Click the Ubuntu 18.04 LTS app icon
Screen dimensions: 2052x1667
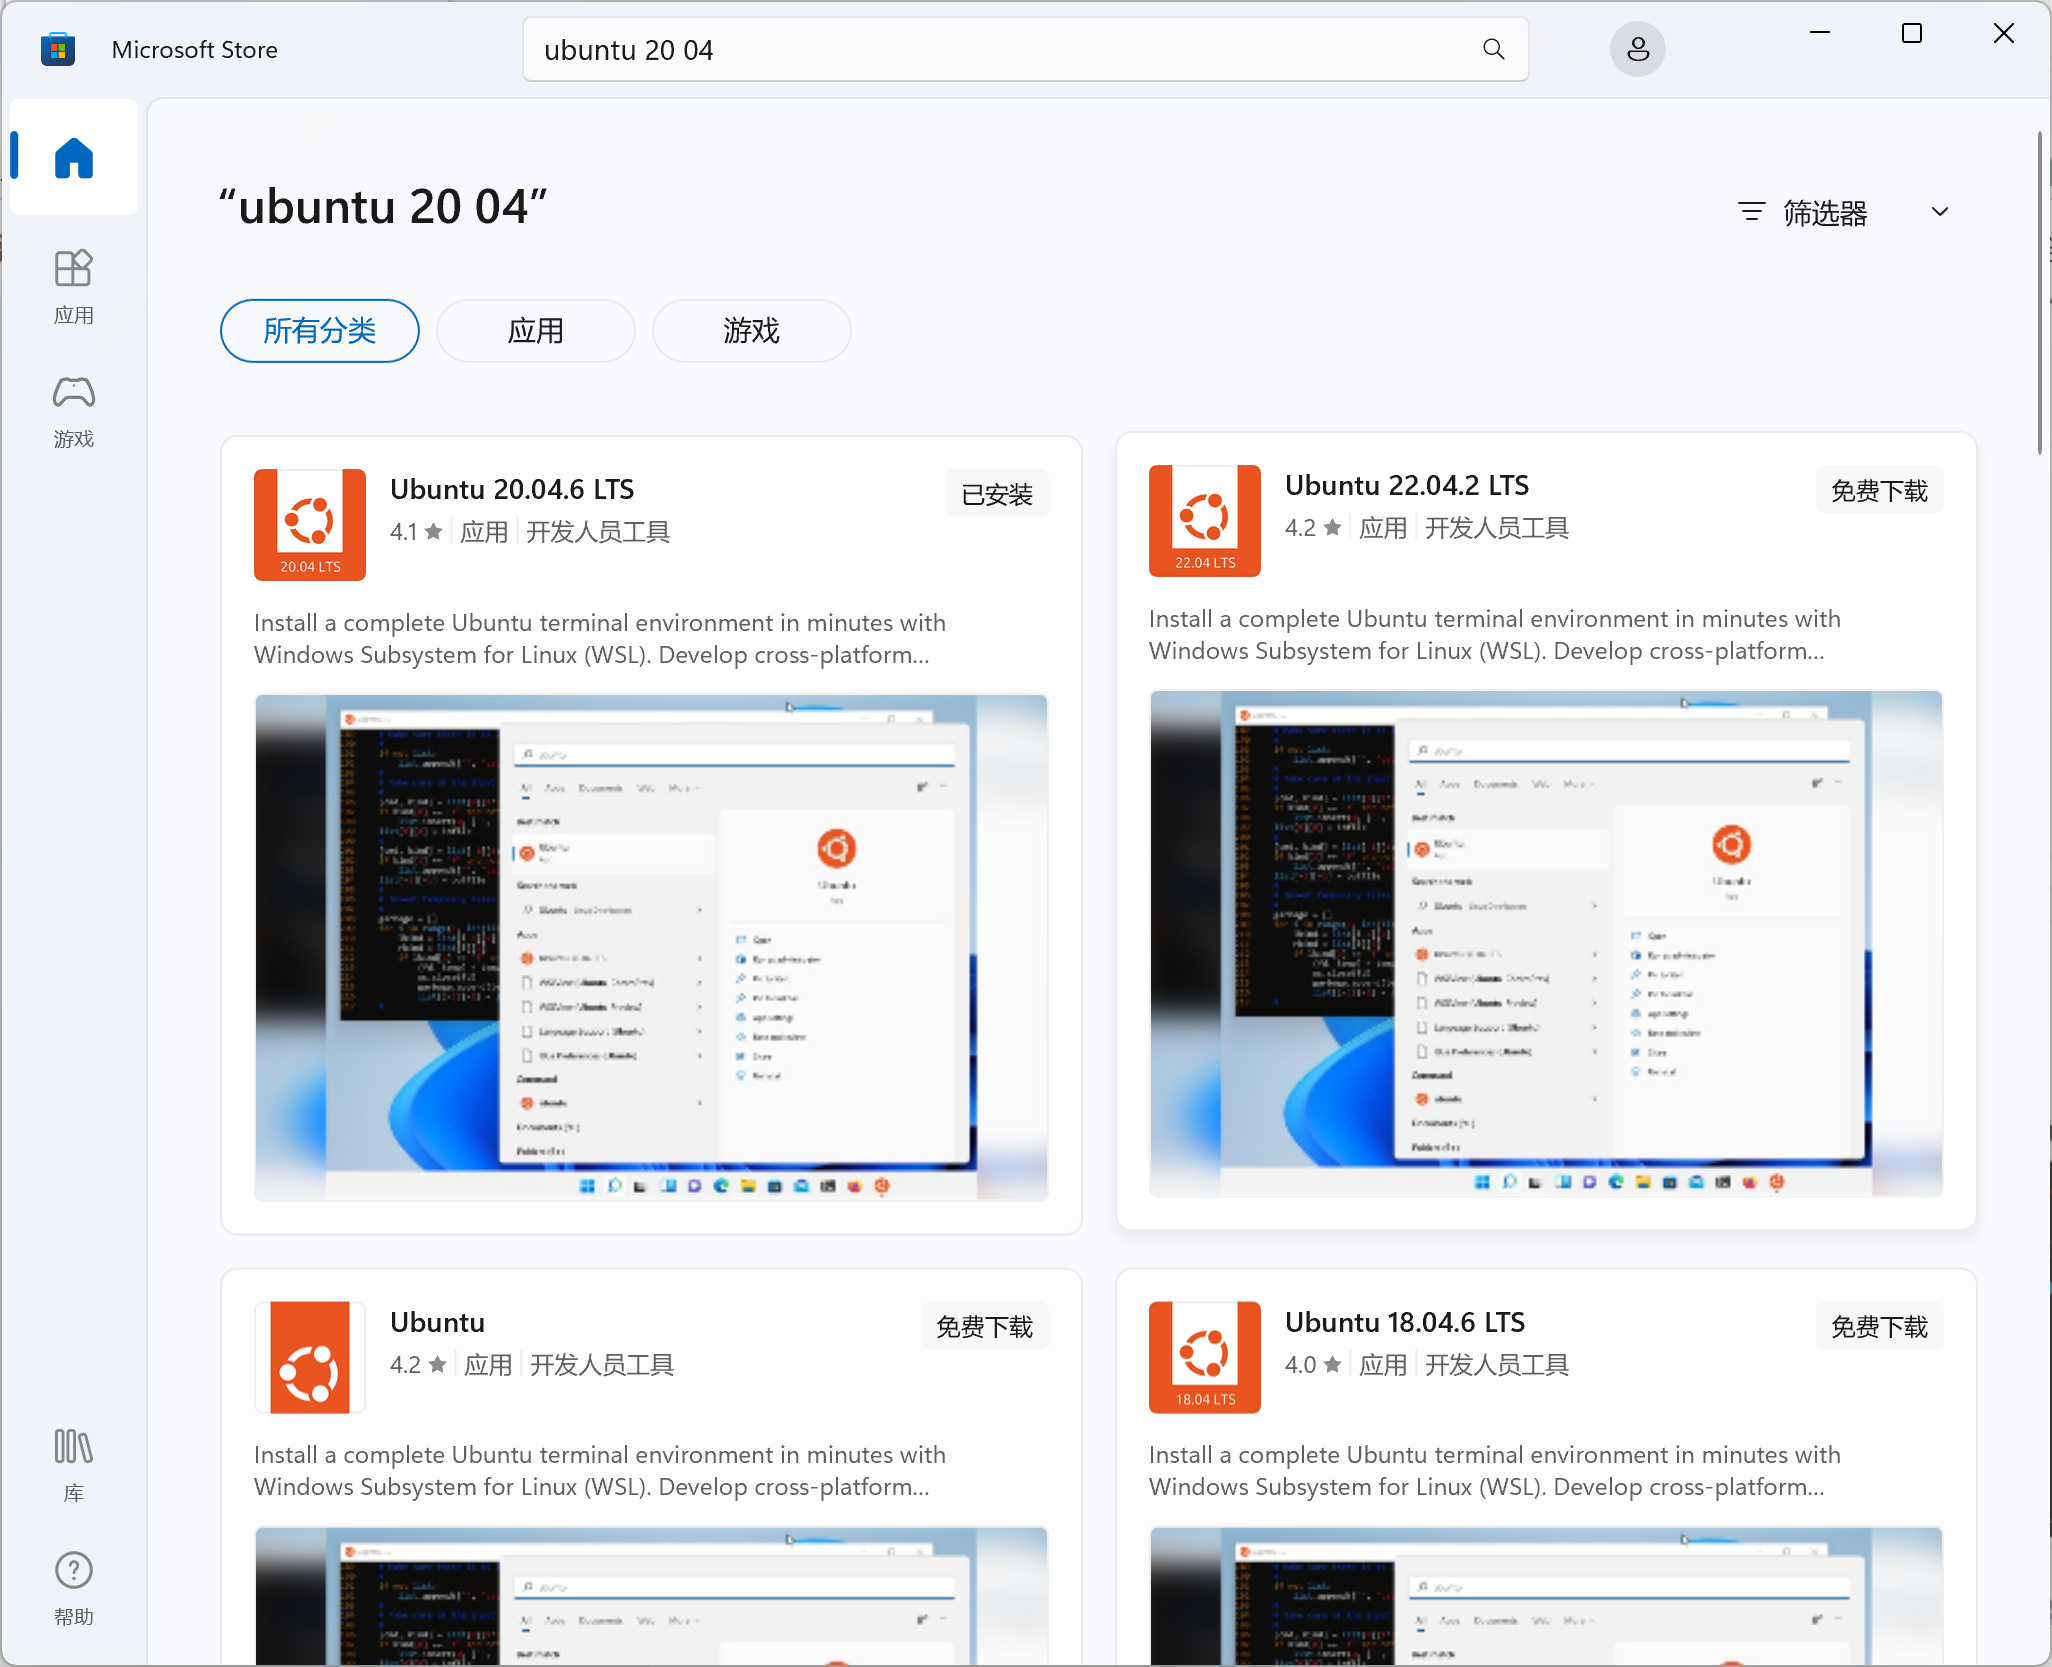pos(1204,1356)
